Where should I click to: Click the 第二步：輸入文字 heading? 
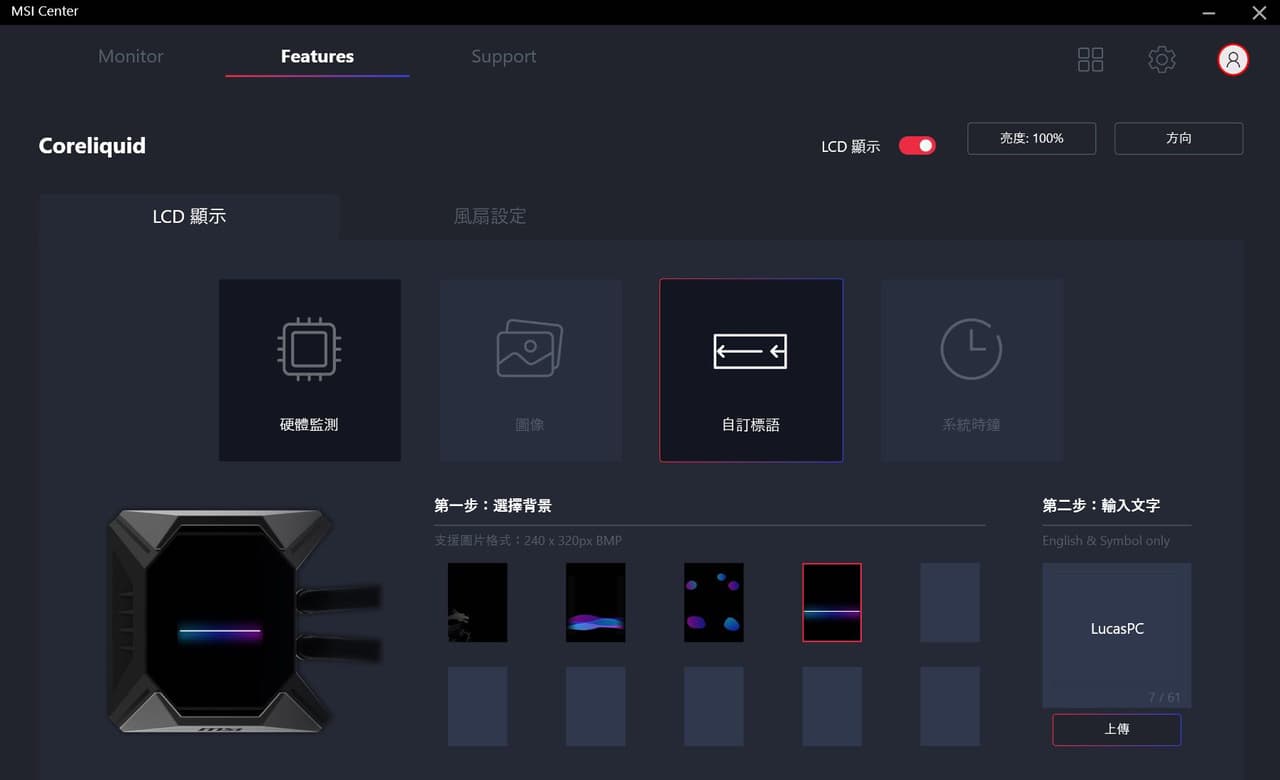pos(1101,506)
